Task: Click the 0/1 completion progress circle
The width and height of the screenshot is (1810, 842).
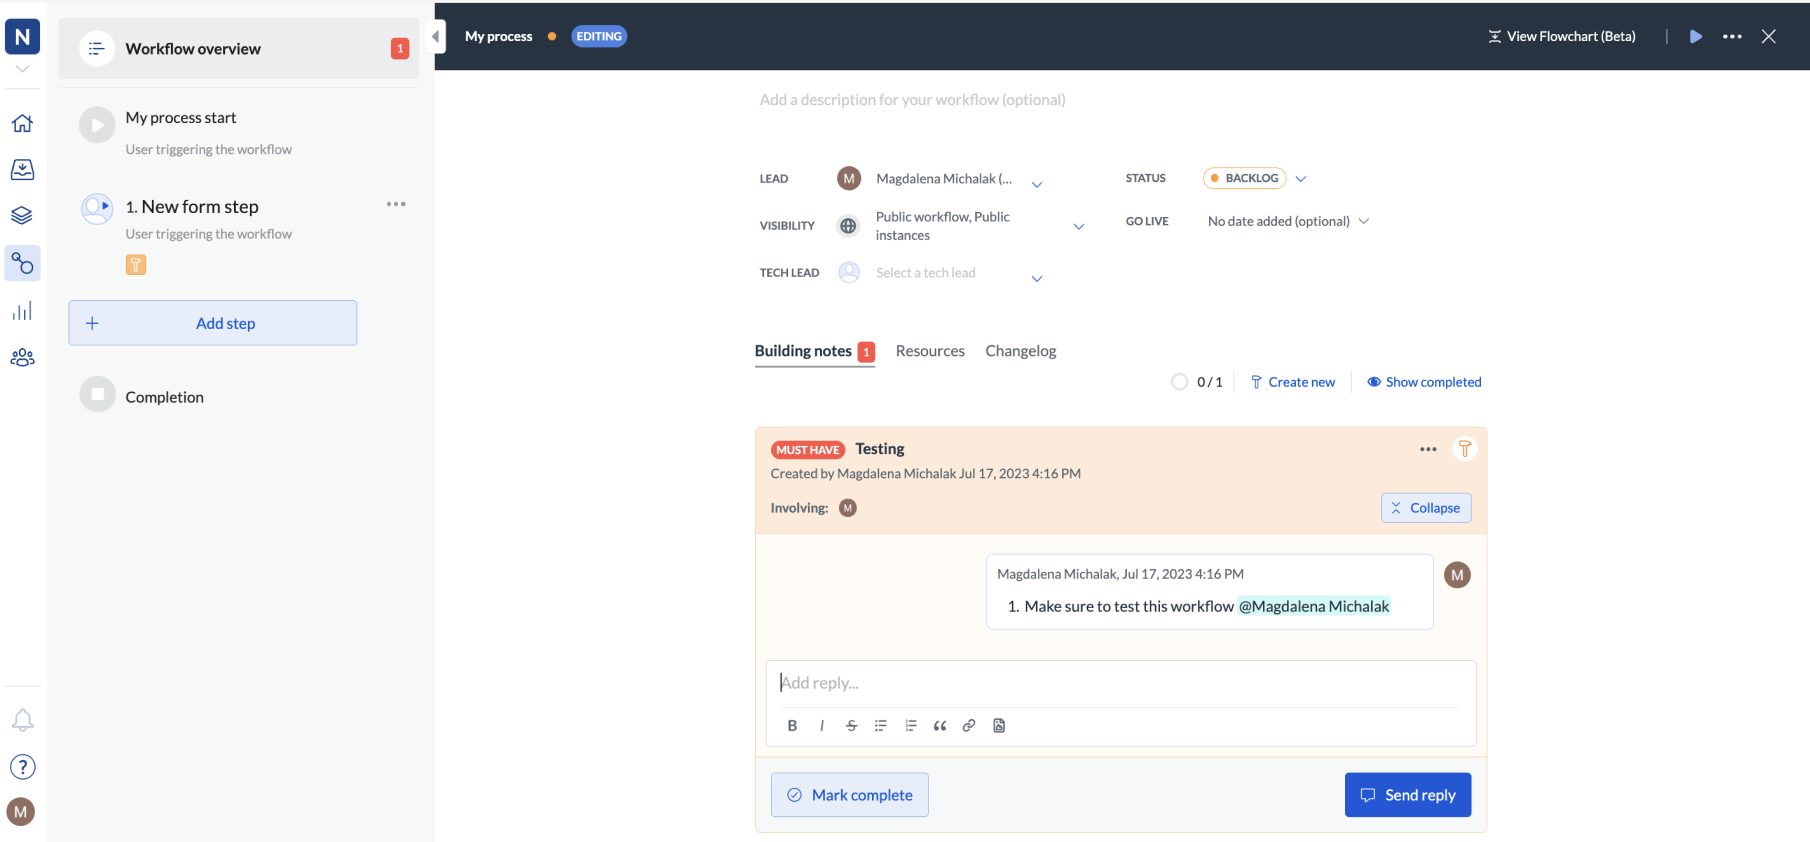Action: point(1180,382)
